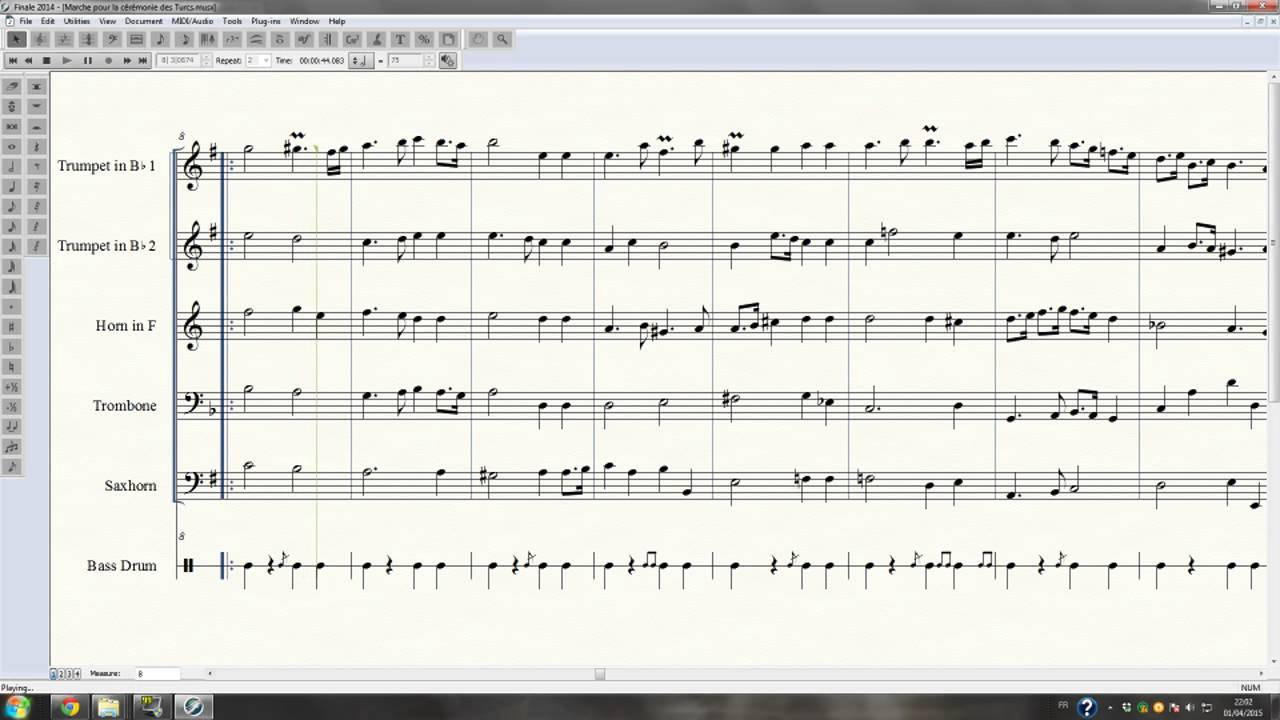Start recording with Record button
1280x720 pixels.
(108, 61)
